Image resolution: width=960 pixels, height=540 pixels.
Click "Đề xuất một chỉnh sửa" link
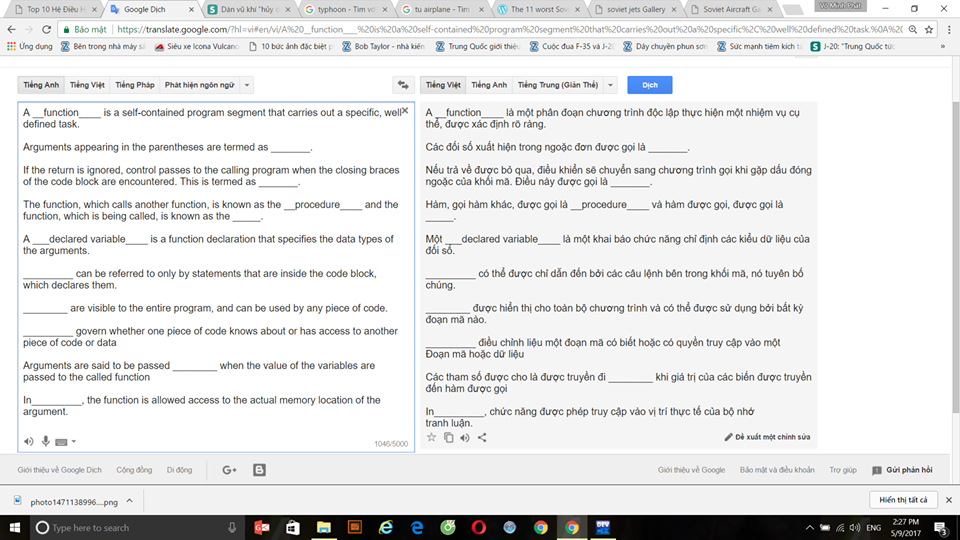pos(768,437)
